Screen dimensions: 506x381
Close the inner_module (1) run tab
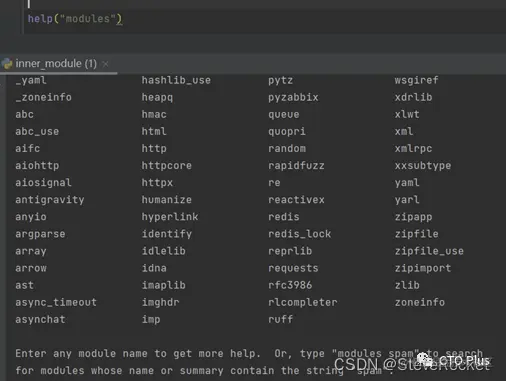coord(105,64)
